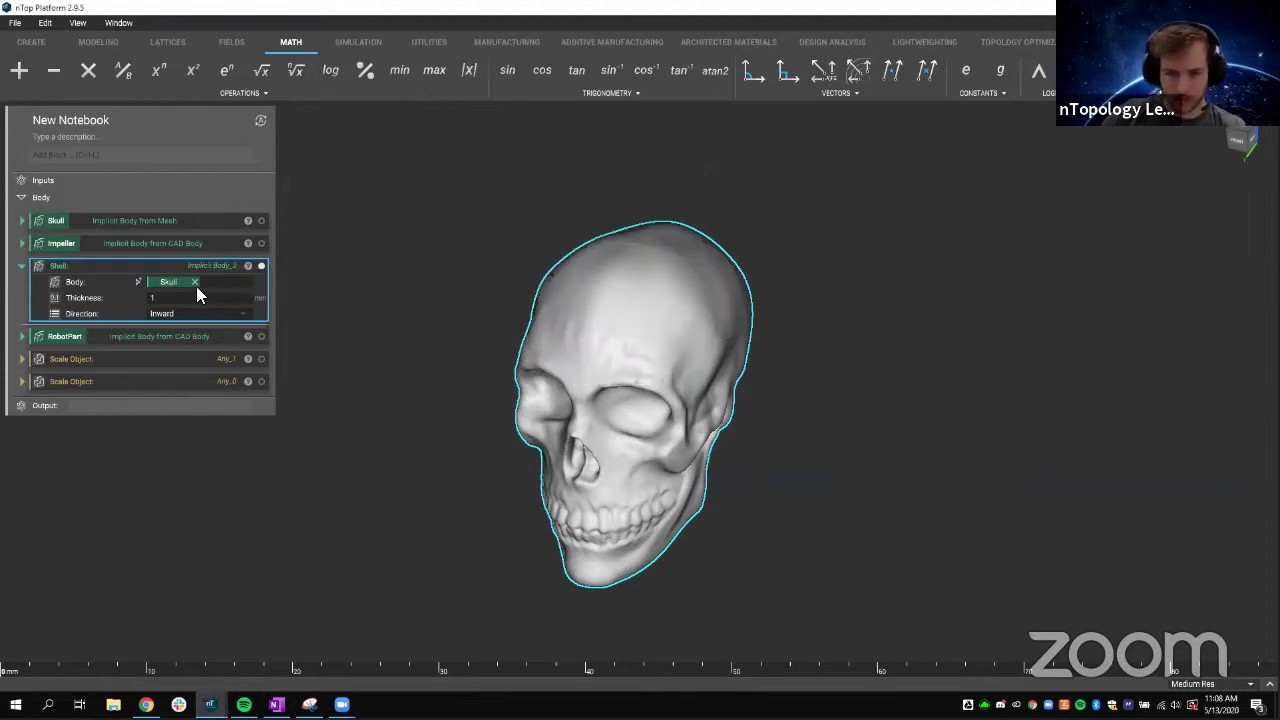Open help for the Skull block
Viewport: 1280px width, 720px height.
(x=248, y=221)
